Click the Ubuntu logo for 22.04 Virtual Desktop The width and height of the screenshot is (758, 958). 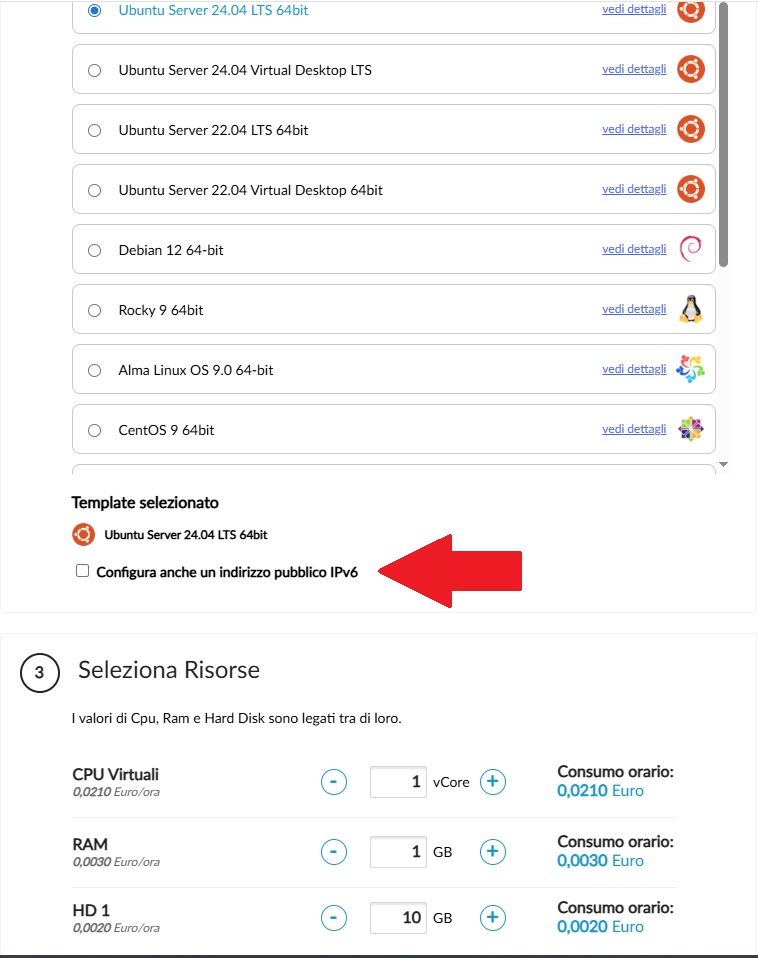point(691,189)
